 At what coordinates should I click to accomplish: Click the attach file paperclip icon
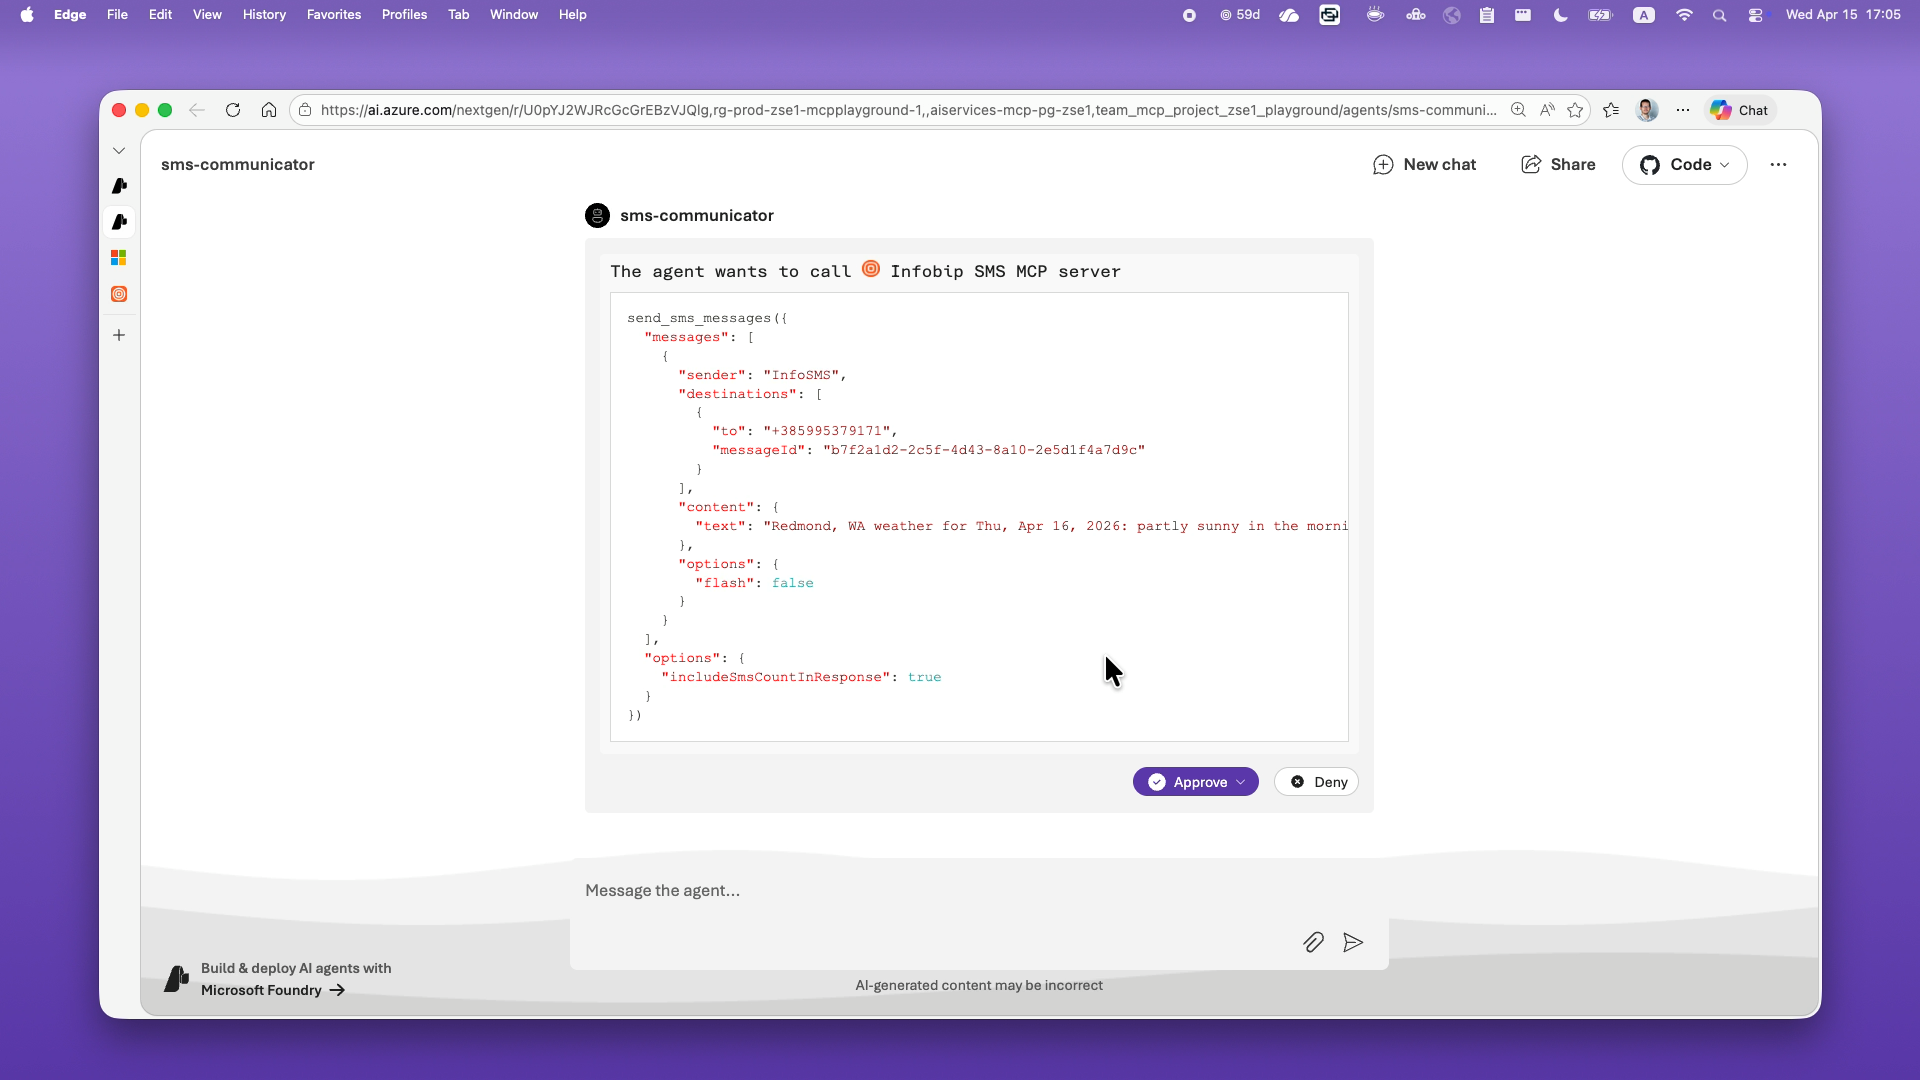(1313, 942)
